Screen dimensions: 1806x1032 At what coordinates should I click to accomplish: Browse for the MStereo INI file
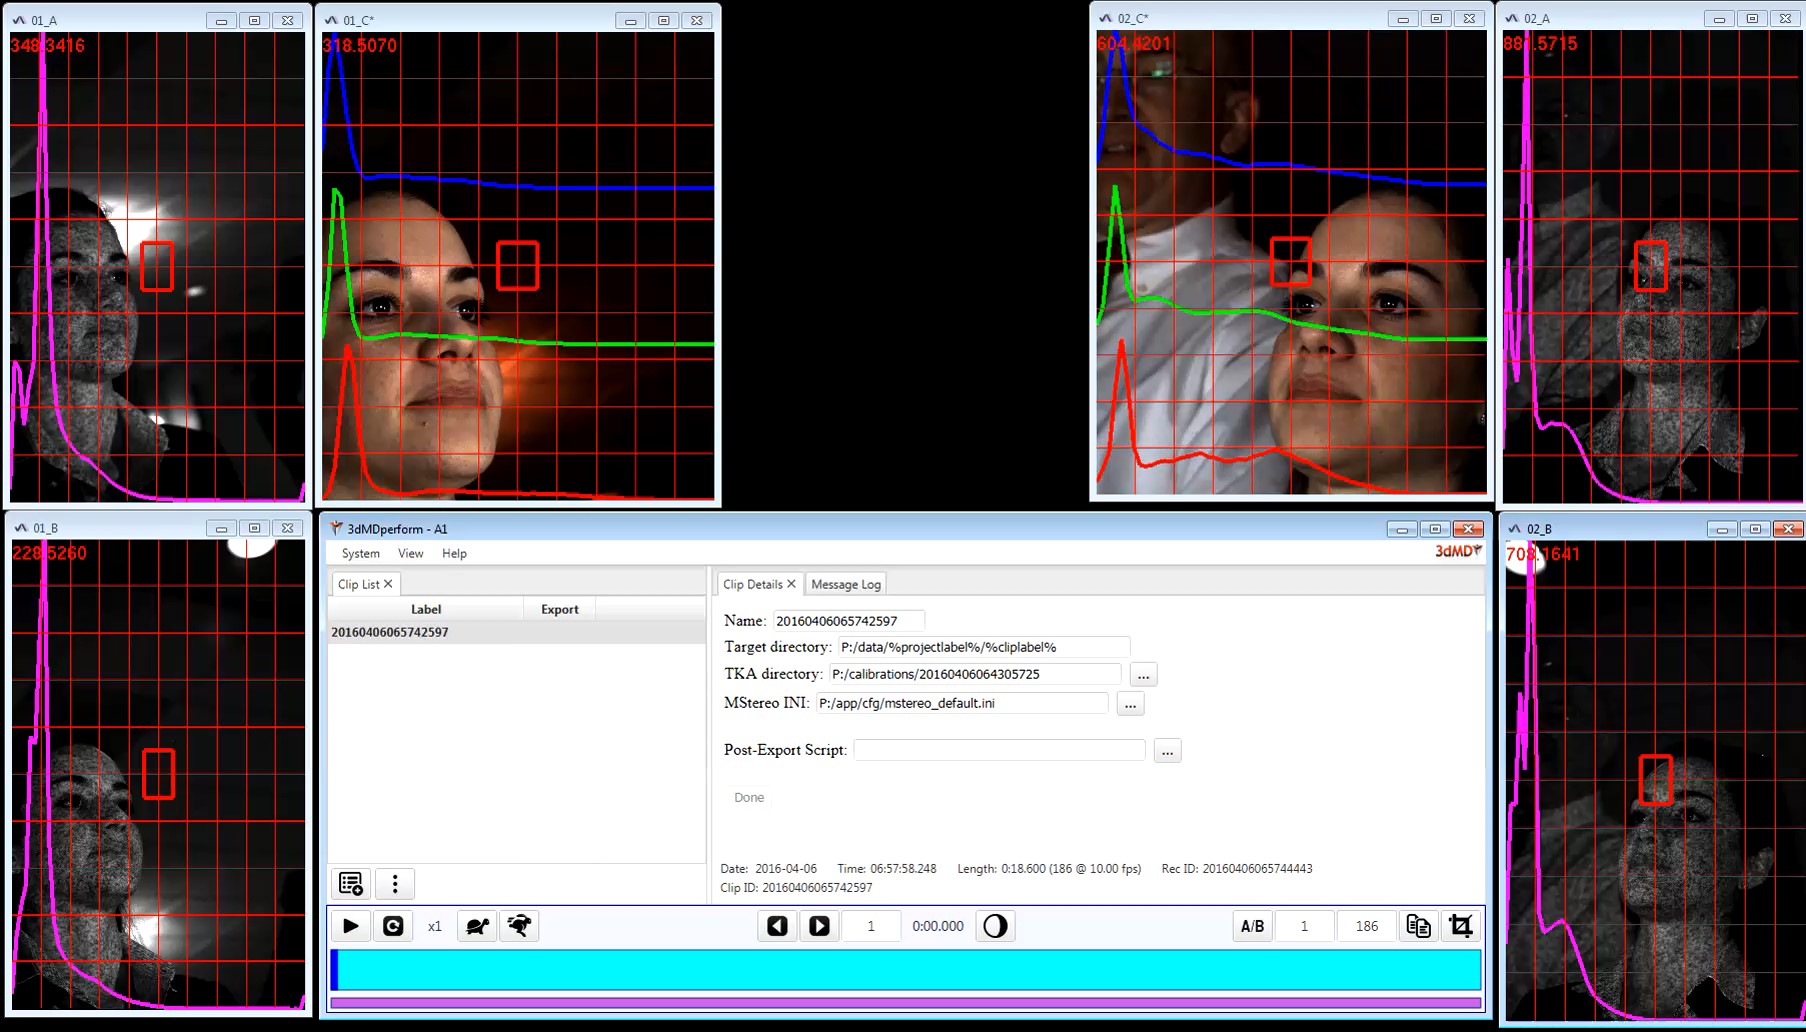click(1130, 704)
